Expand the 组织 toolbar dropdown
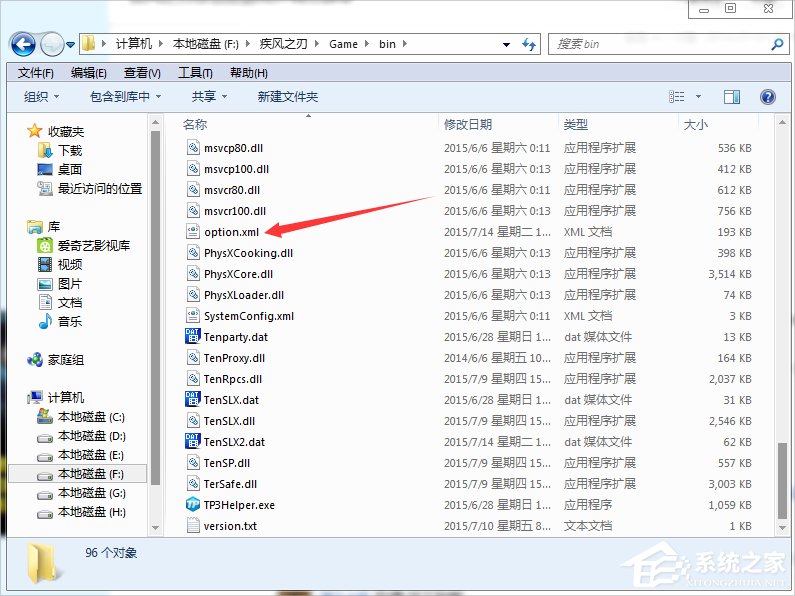 pos(42,96)
